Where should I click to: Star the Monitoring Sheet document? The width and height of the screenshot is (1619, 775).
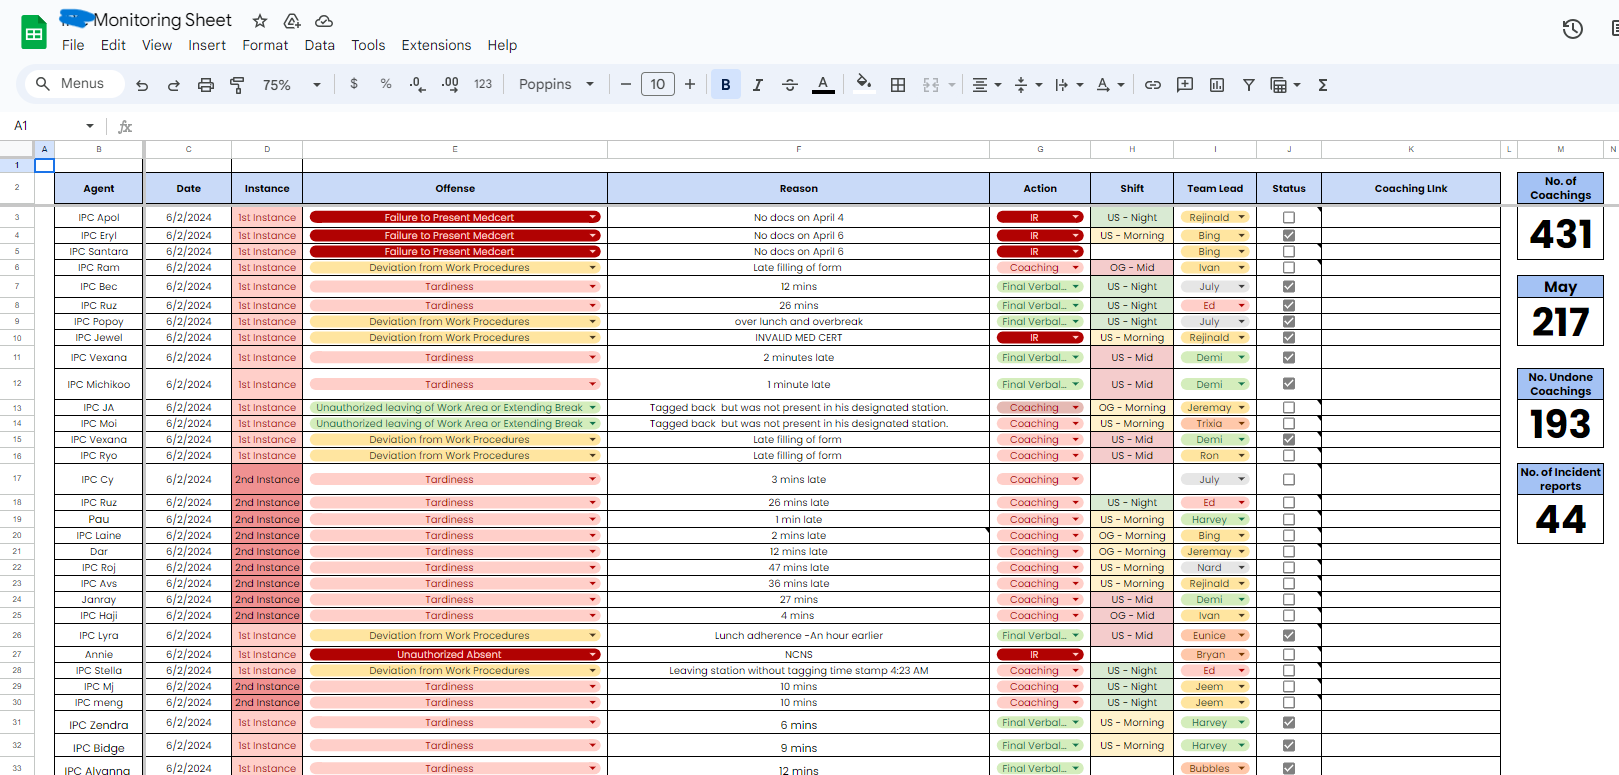tap(260, 21)
